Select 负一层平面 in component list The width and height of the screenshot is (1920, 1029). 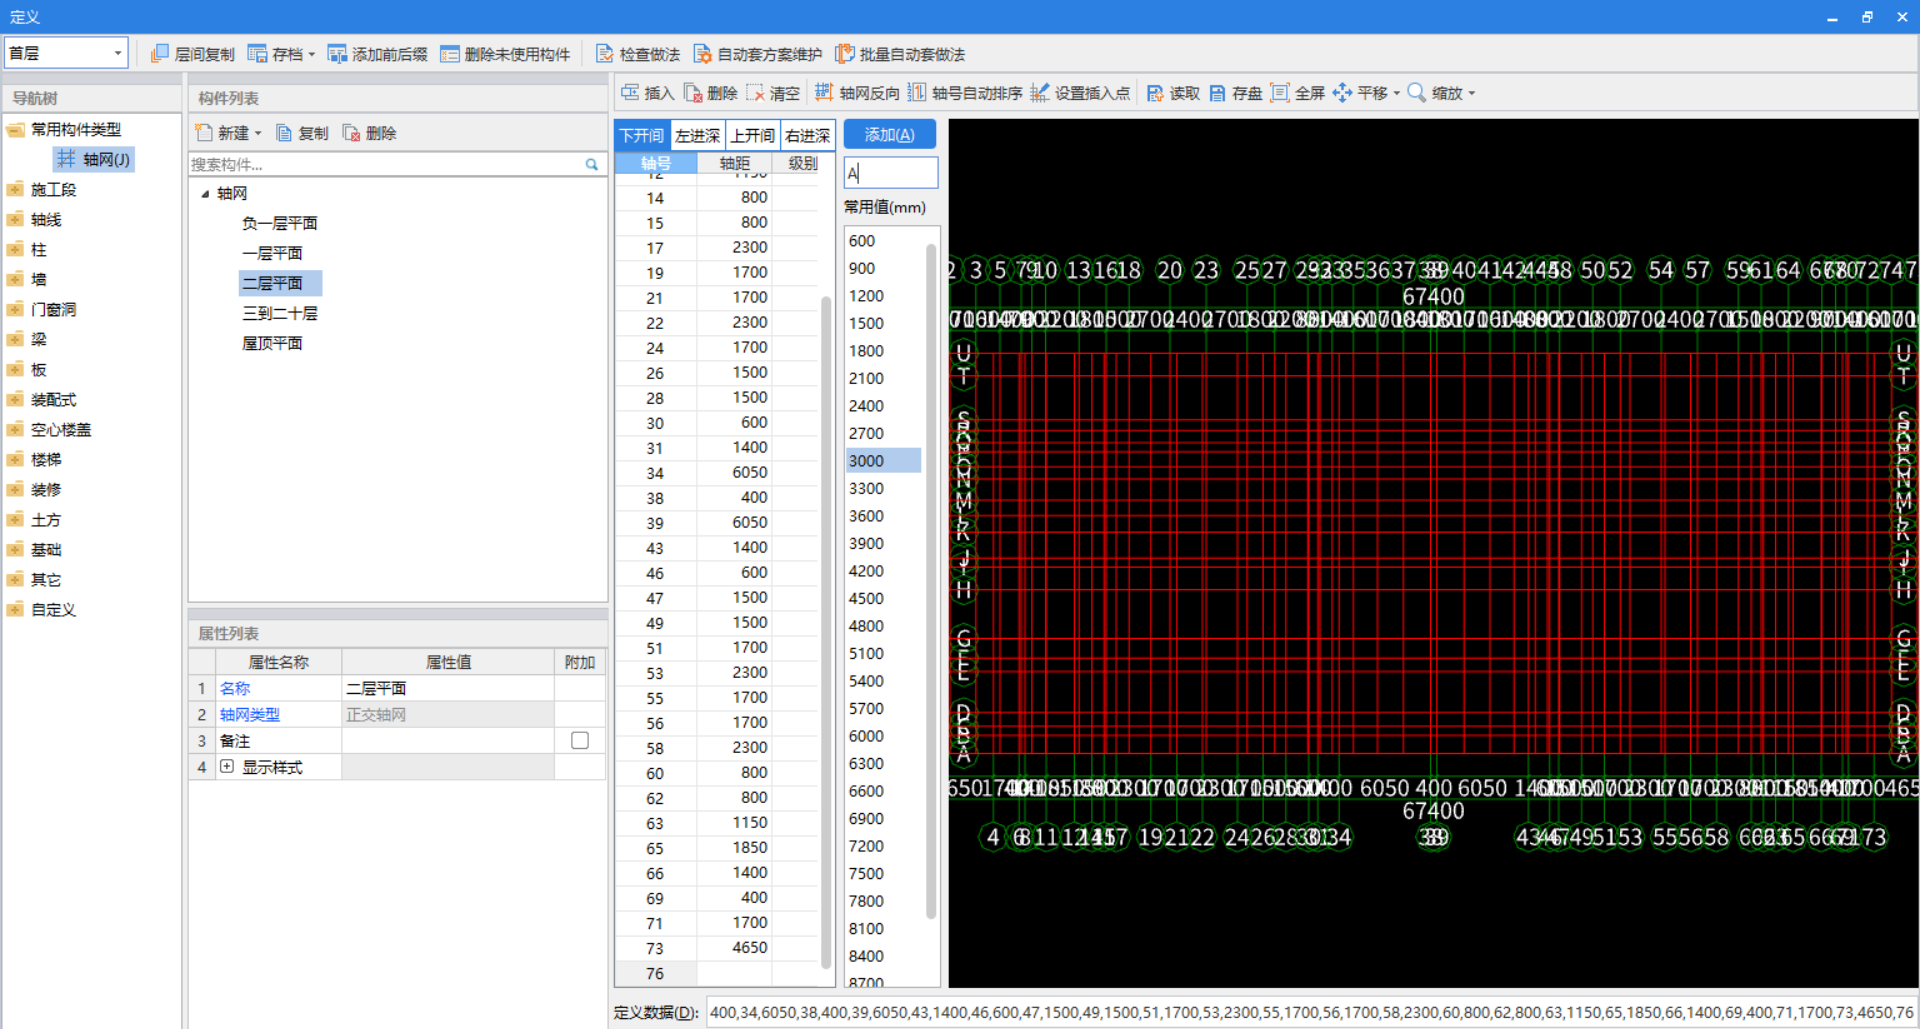(x=279, y=223)
